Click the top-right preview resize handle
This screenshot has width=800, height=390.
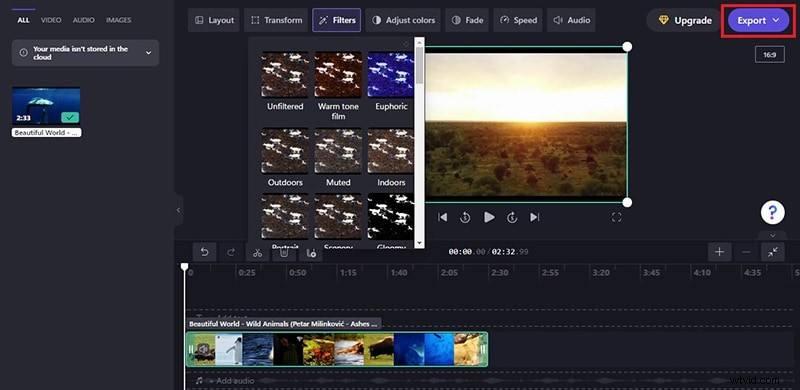point(628,47)
